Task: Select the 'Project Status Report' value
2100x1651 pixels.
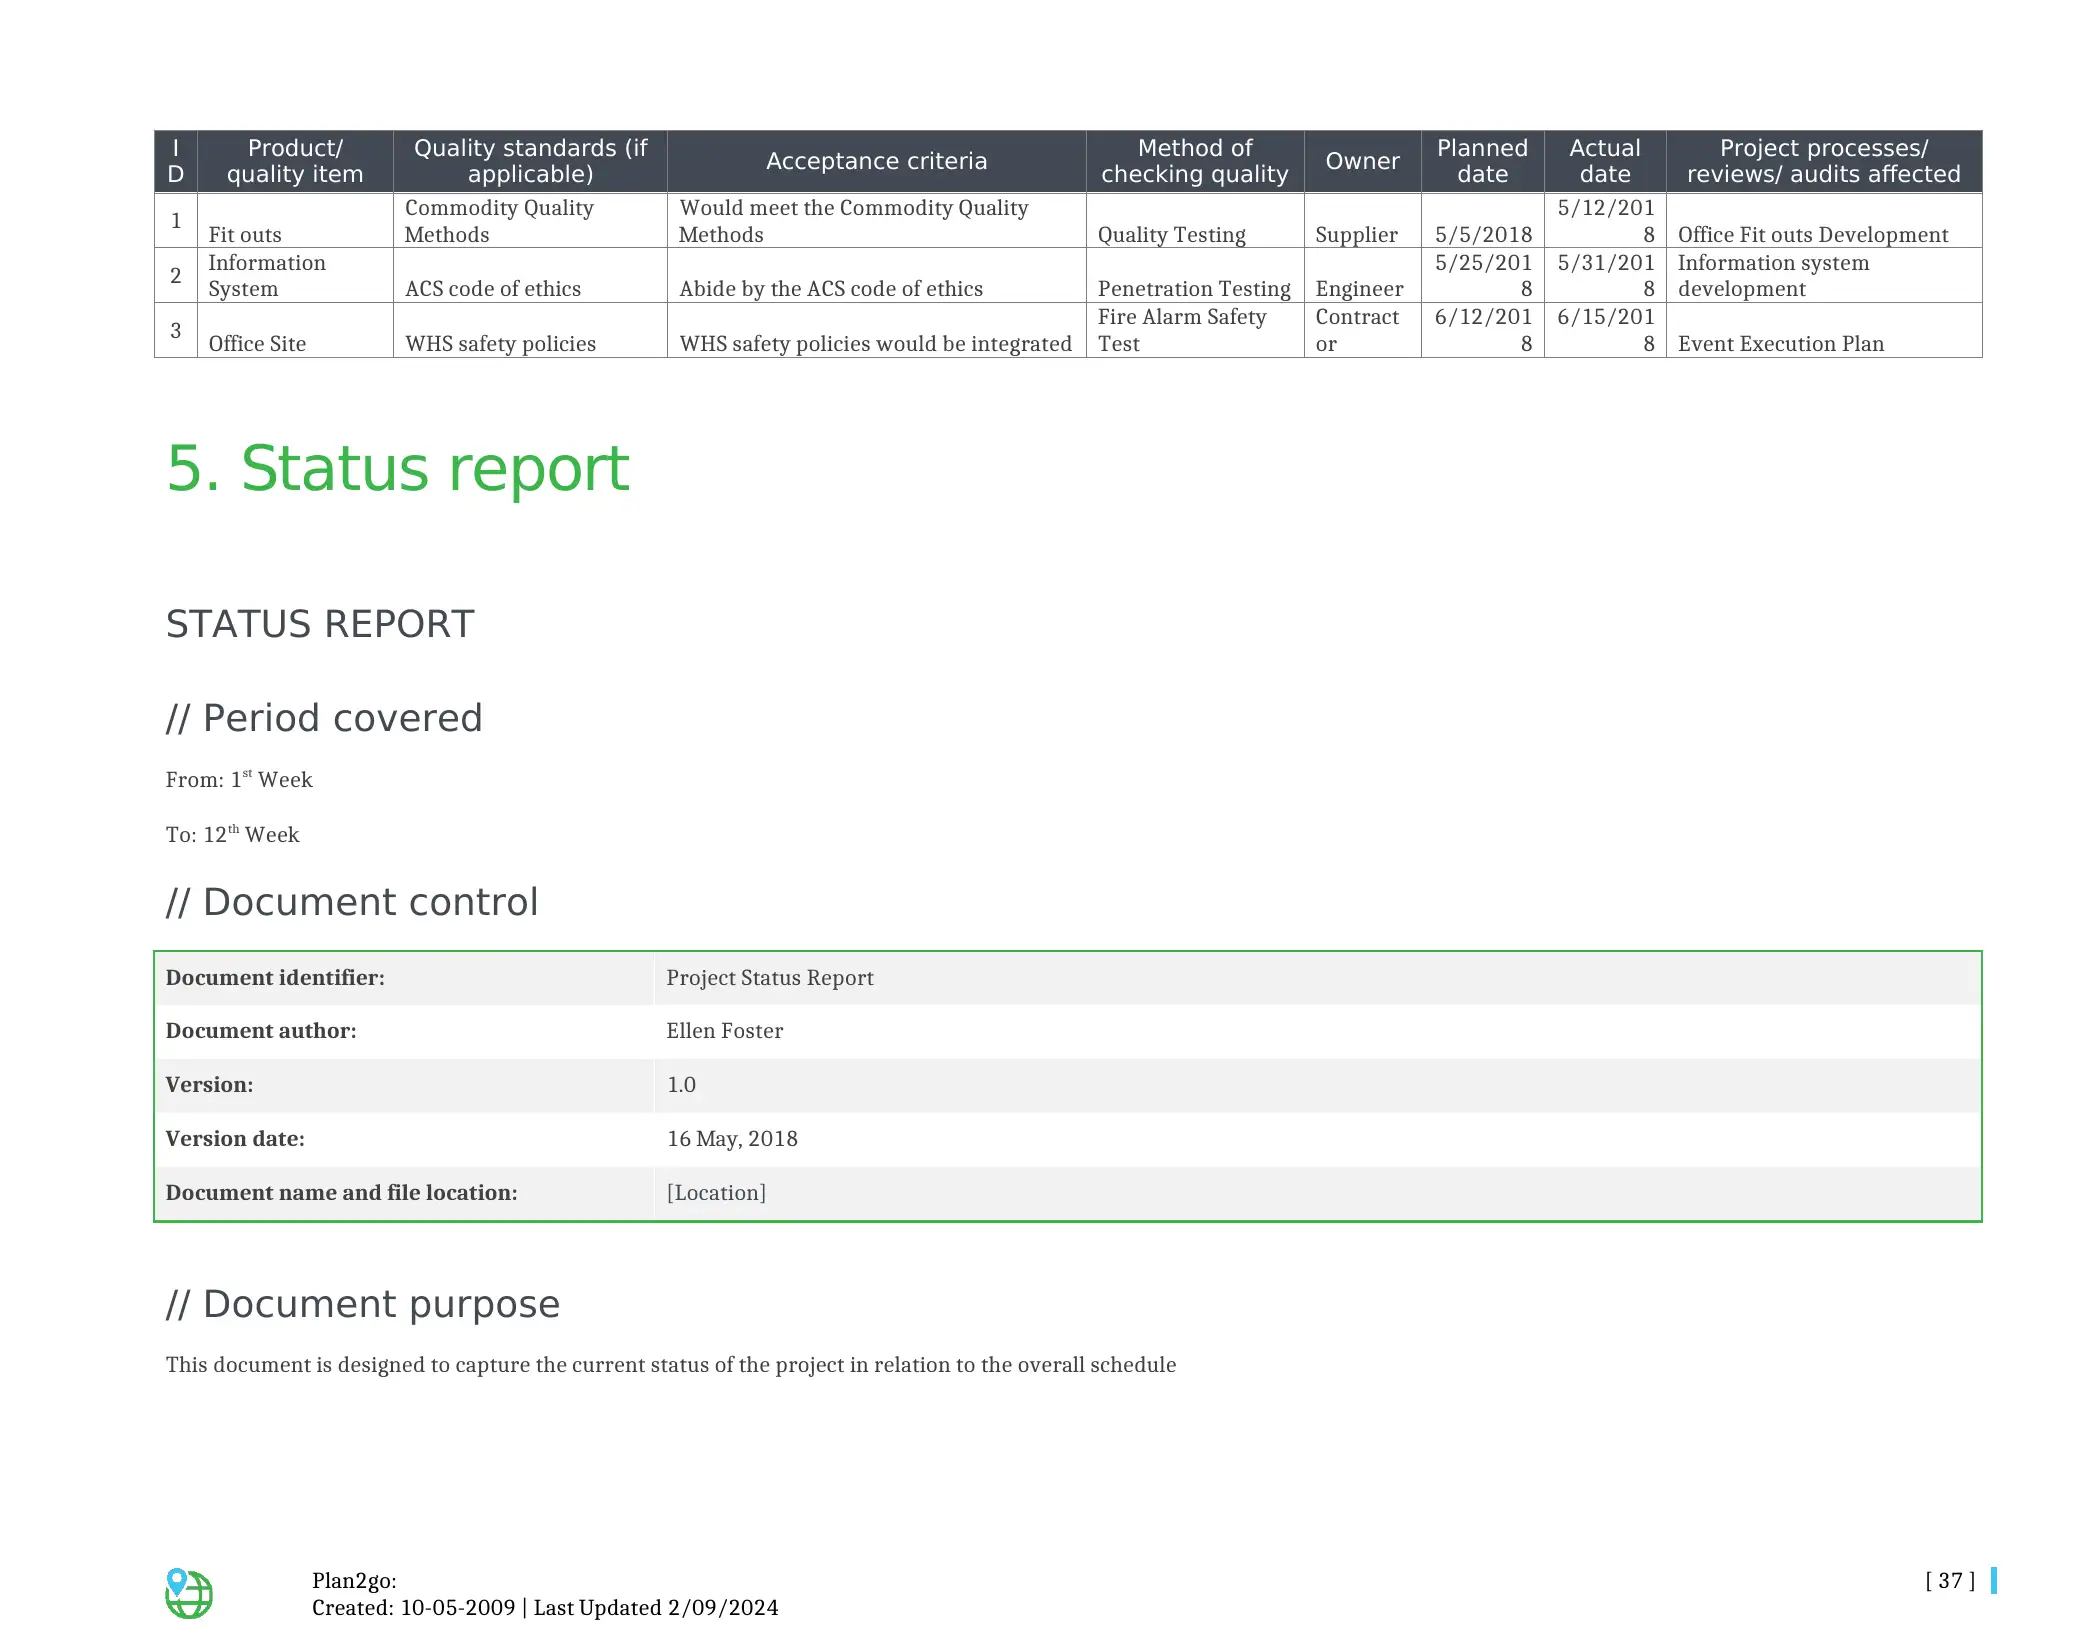Action: tap(770, 978)
